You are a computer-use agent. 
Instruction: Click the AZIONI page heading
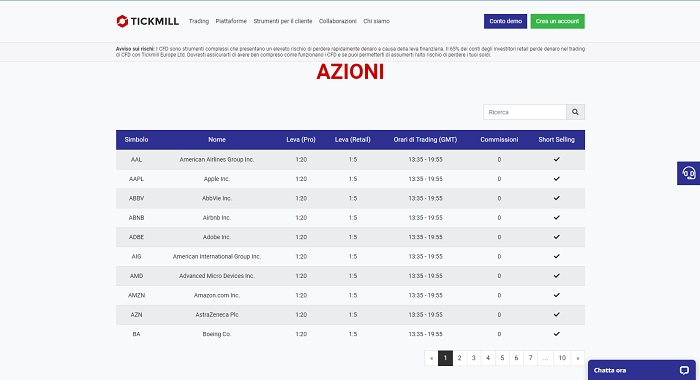click(350, 72)
